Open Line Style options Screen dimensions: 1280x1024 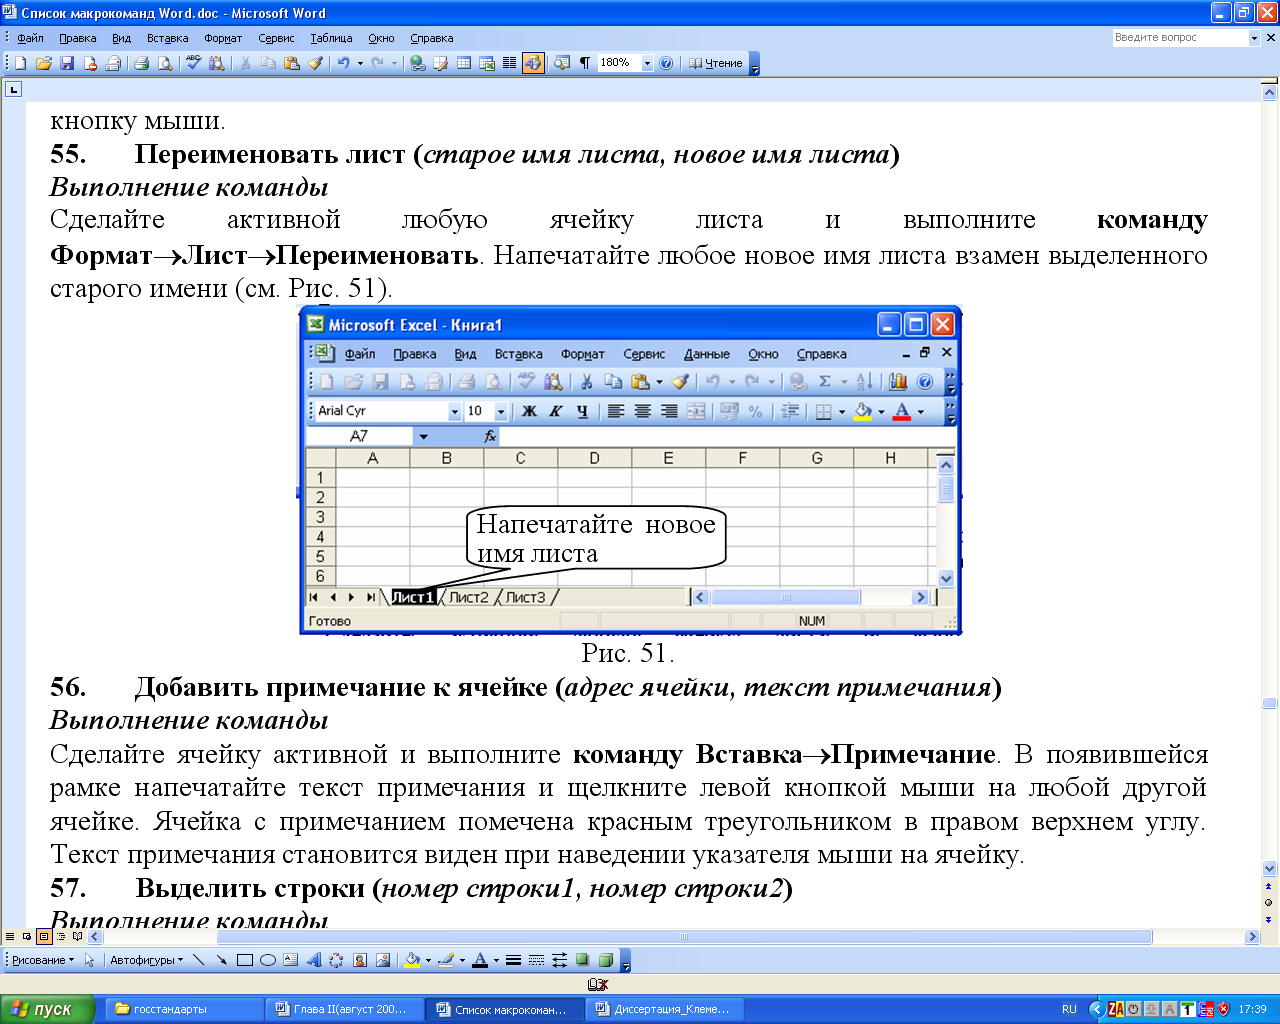513,960
